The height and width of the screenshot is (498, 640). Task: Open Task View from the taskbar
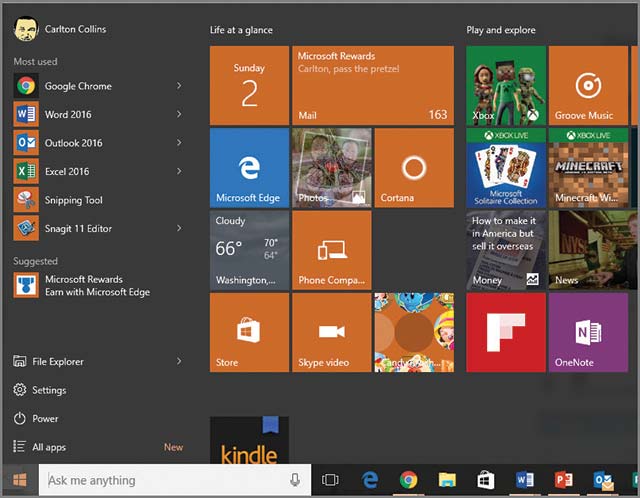[331, 480]
